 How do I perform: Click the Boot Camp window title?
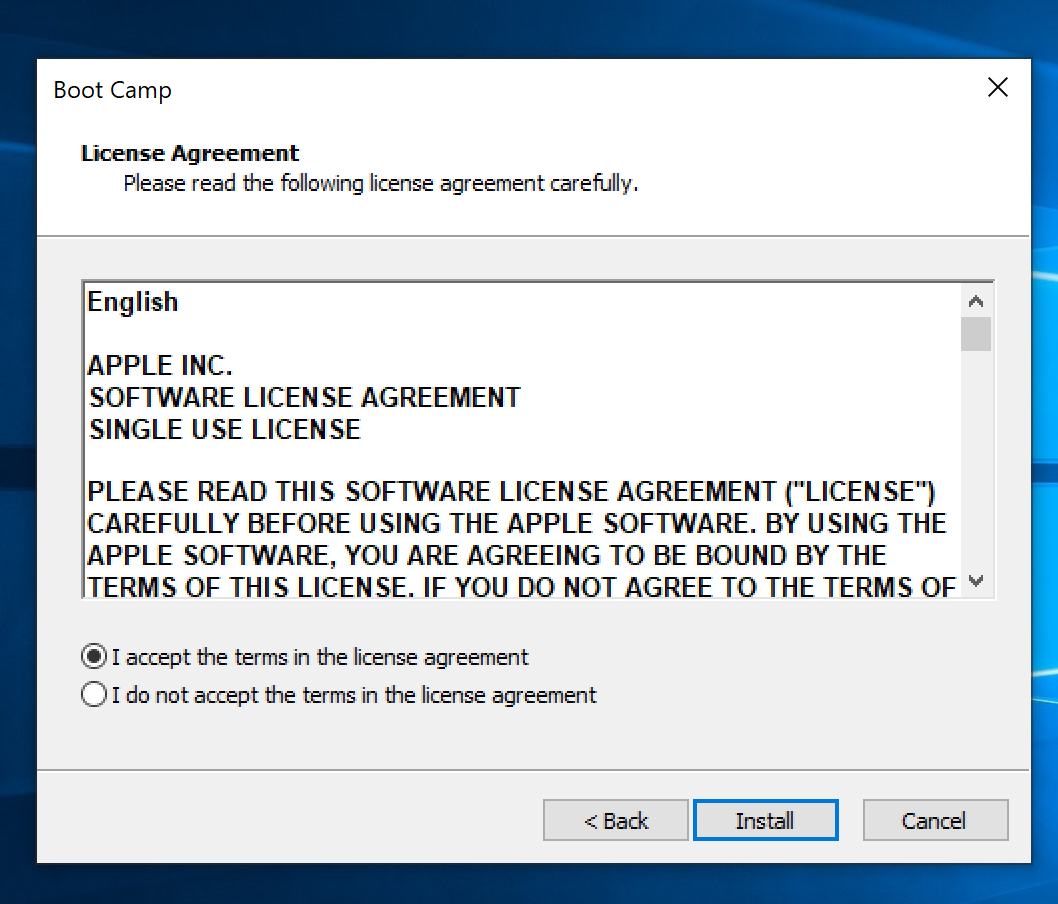tap(113, 90)
